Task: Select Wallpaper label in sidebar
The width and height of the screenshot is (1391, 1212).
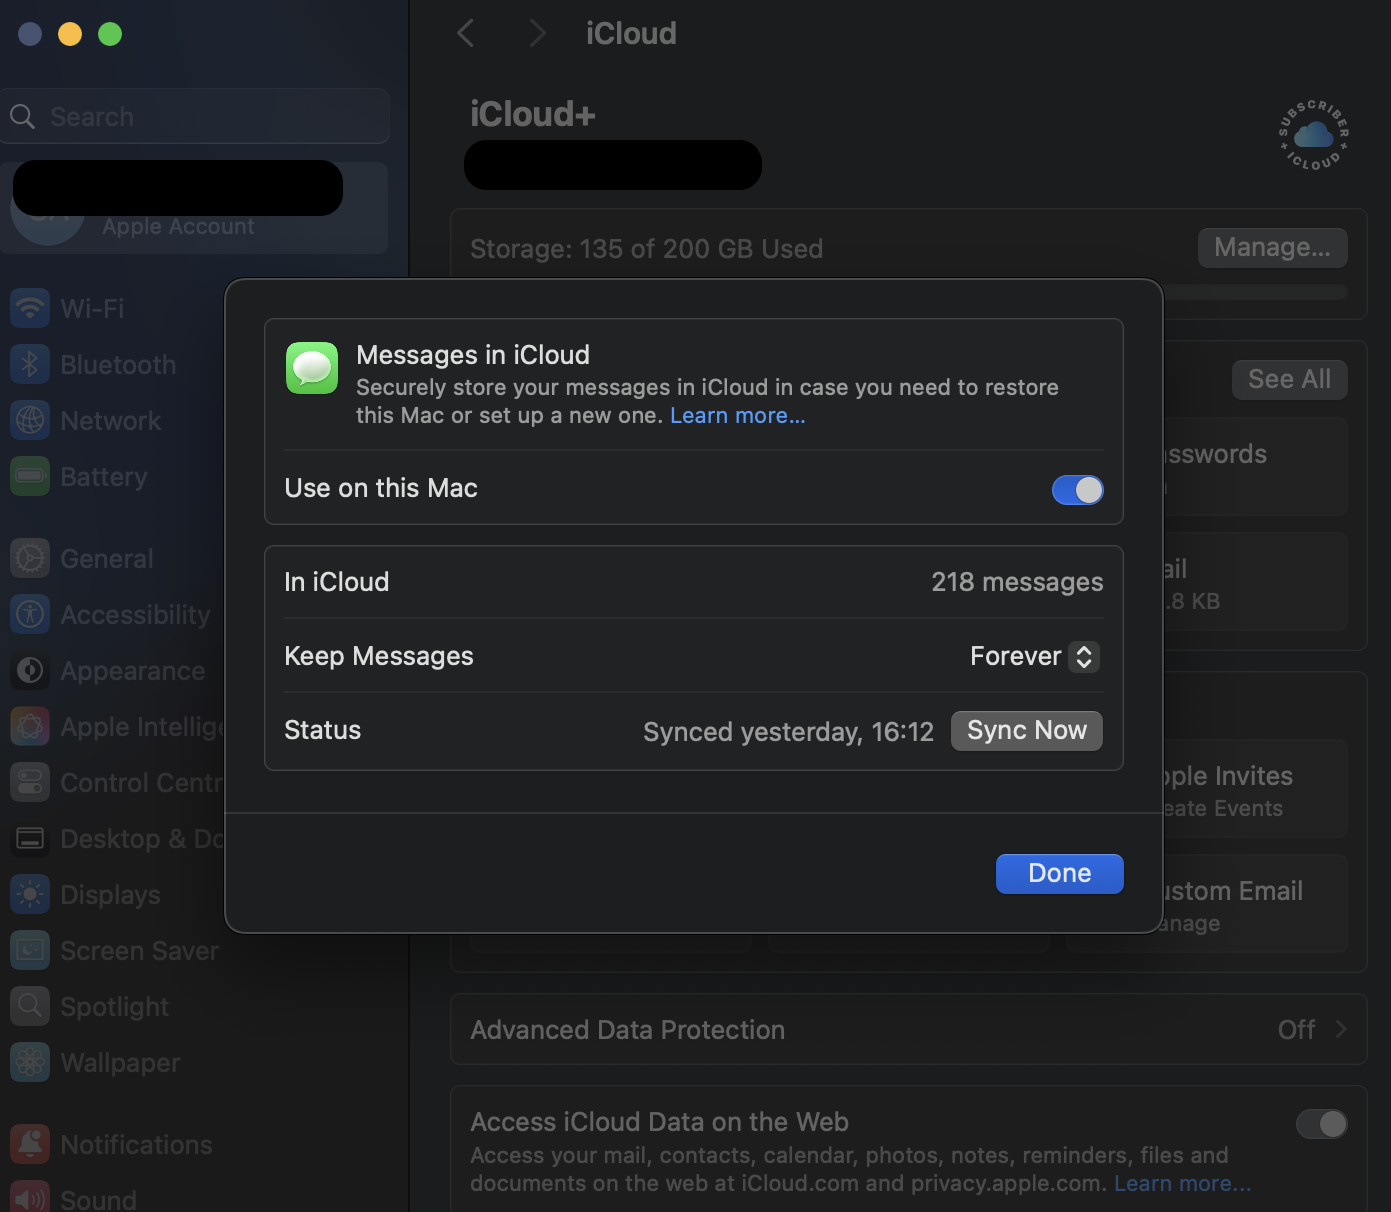Action: click(120, 1062)
